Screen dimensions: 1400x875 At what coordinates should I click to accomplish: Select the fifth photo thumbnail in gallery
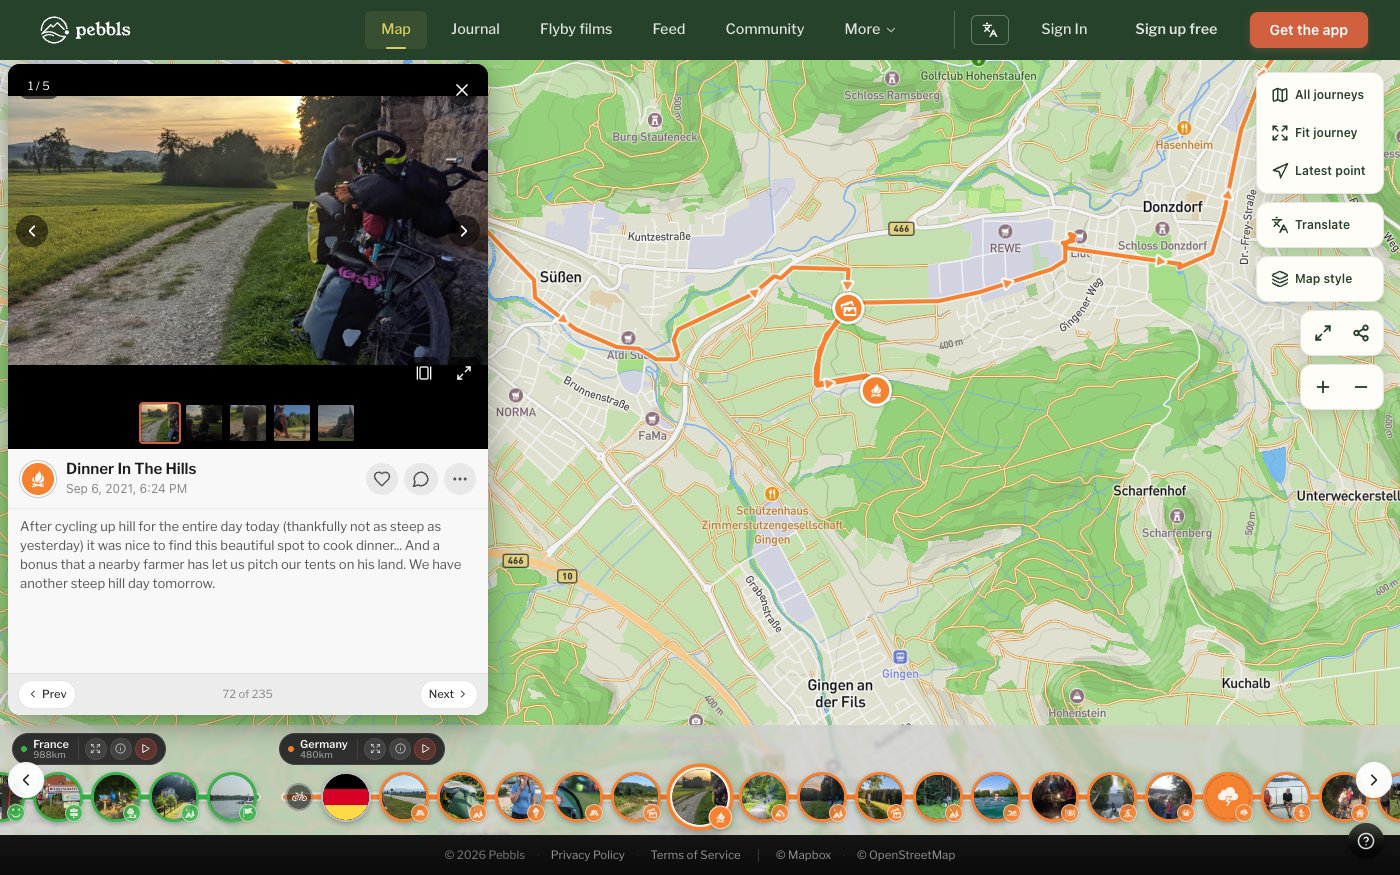(x=336, y=423)
